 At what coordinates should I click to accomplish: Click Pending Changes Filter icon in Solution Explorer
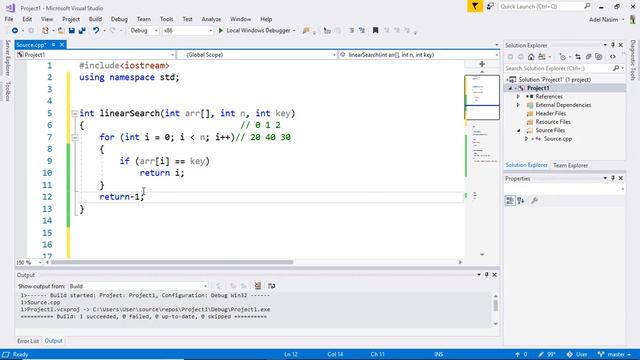tap(563, 57)
